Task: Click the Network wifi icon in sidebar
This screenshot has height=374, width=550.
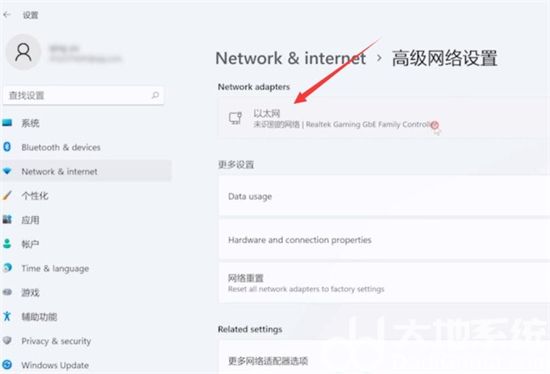Action: pos(7,171)
